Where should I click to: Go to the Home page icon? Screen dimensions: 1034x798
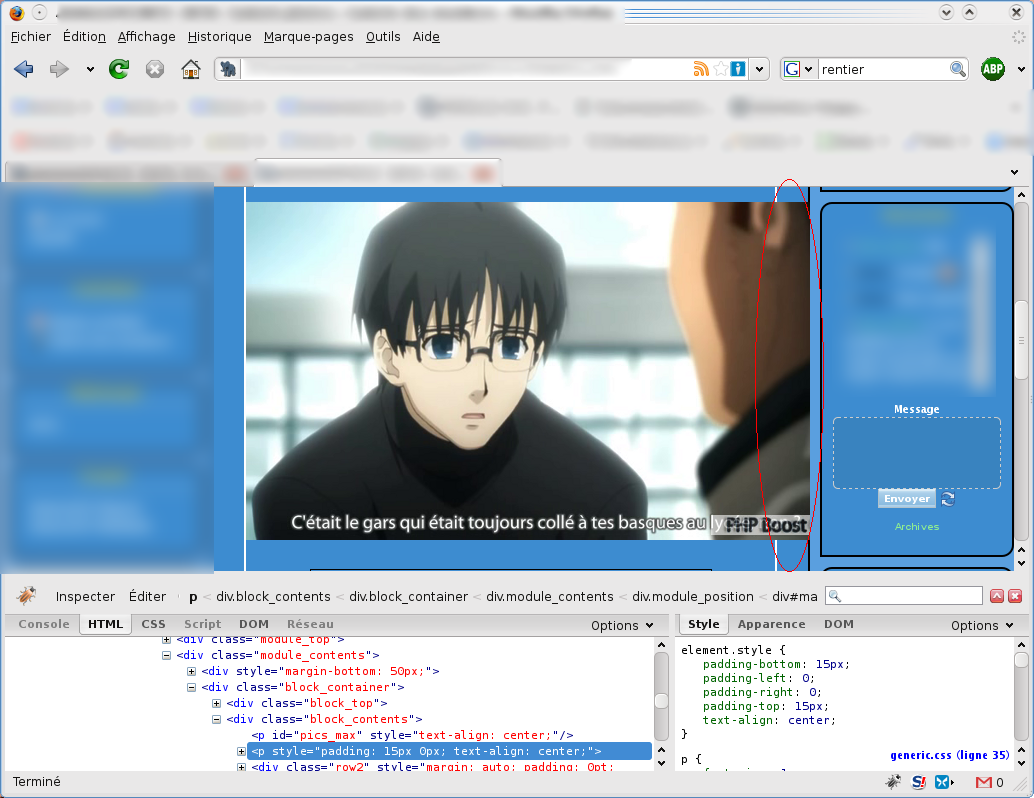point(190,69)
